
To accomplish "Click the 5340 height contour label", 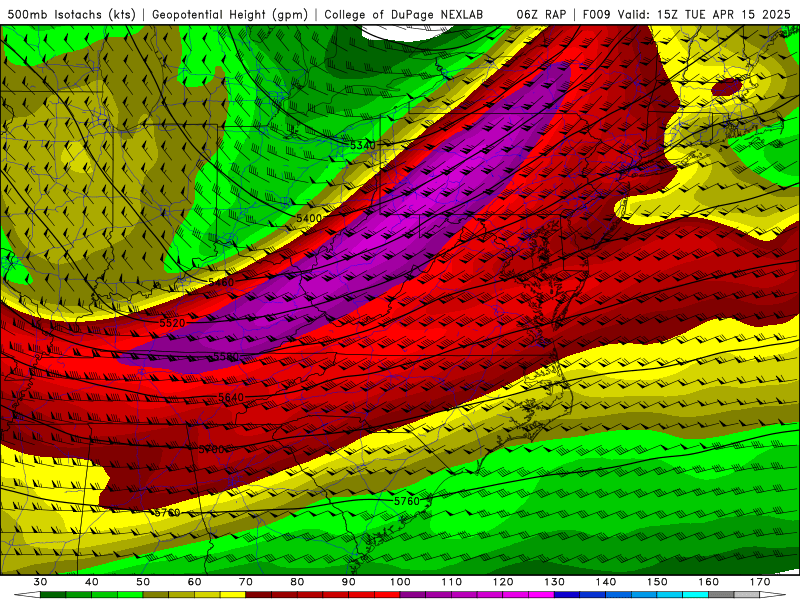I will [363, 145].
